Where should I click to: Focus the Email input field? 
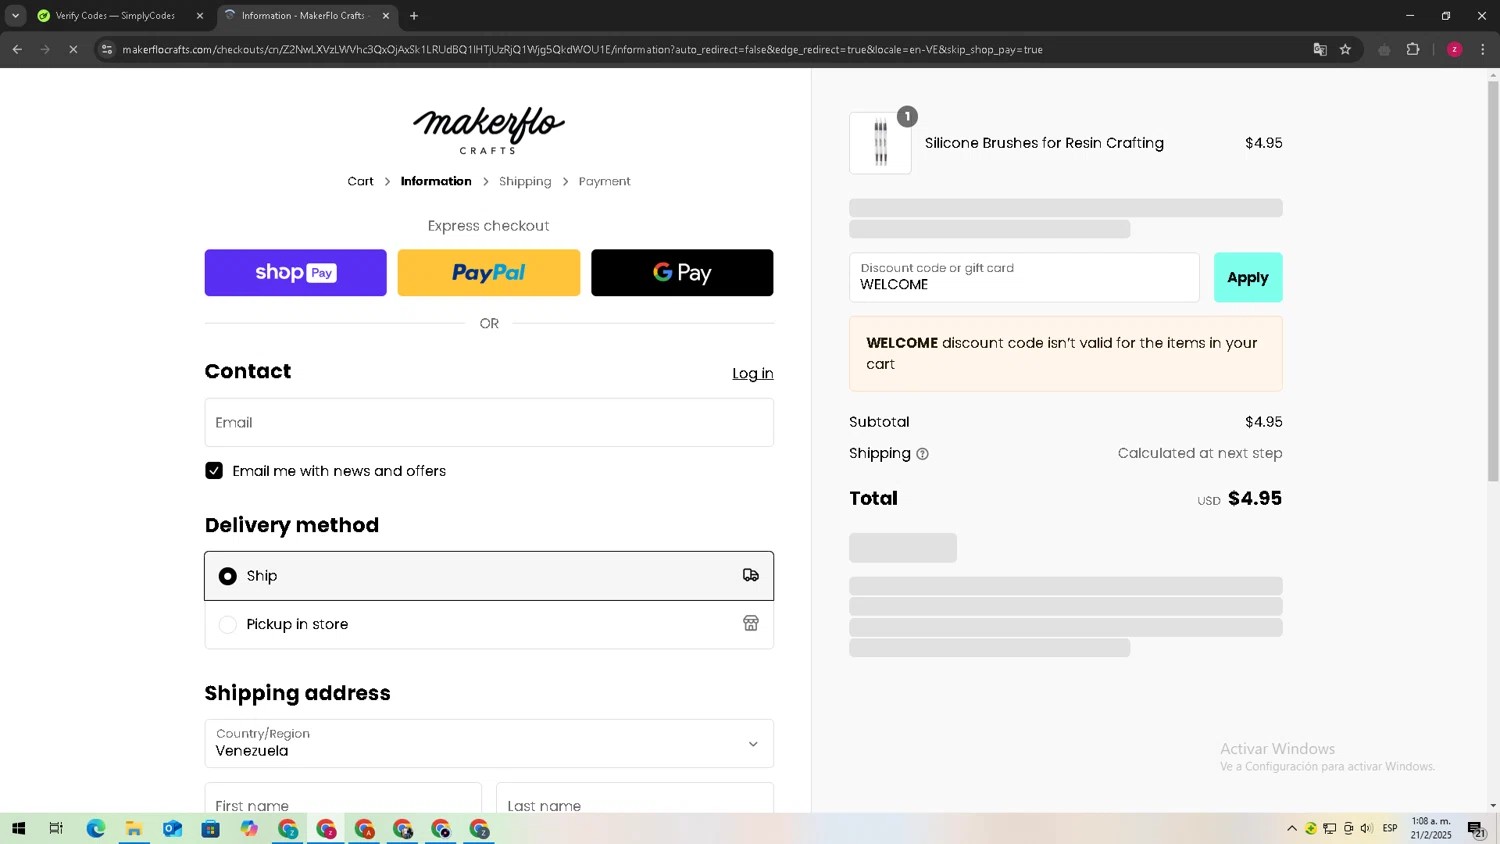click(x=489, y=422)
